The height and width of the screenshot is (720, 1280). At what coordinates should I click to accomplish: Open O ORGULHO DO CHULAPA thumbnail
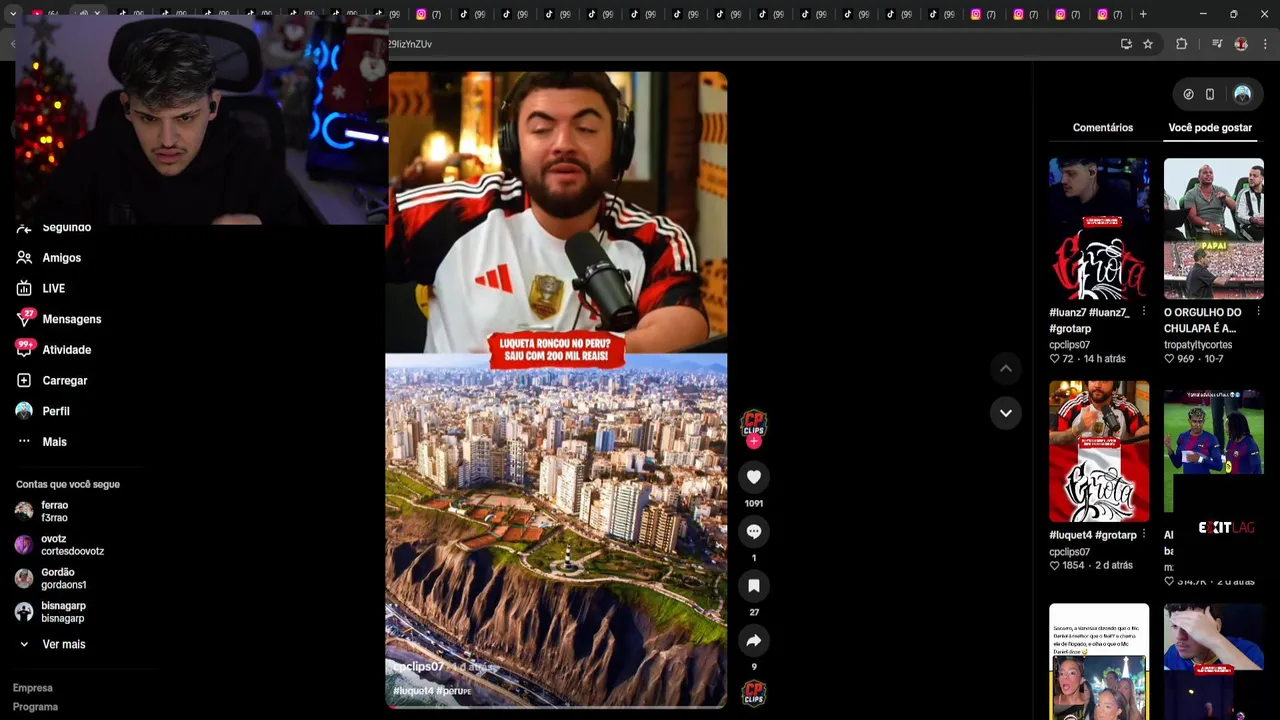pos(1214,229)
